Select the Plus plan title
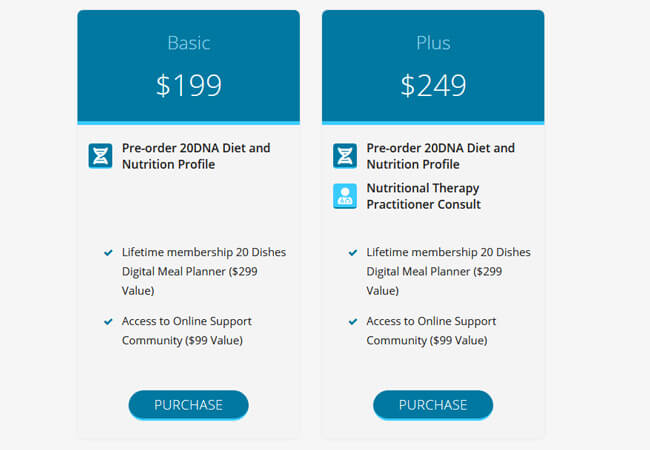 [x=433, y=43]
